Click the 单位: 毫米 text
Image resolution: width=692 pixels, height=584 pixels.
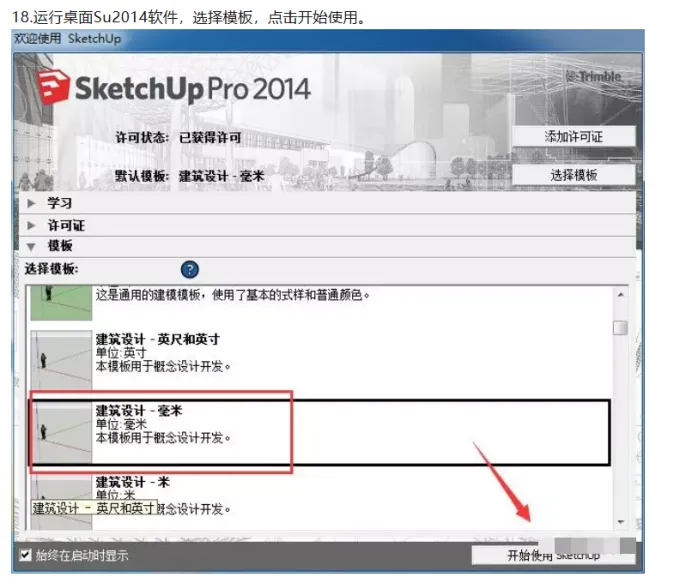click(x=121, y=425)
